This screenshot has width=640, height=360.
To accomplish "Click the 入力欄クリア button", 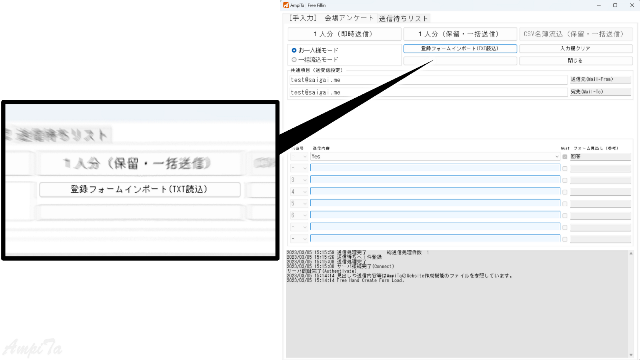I will tap(576, 48).
